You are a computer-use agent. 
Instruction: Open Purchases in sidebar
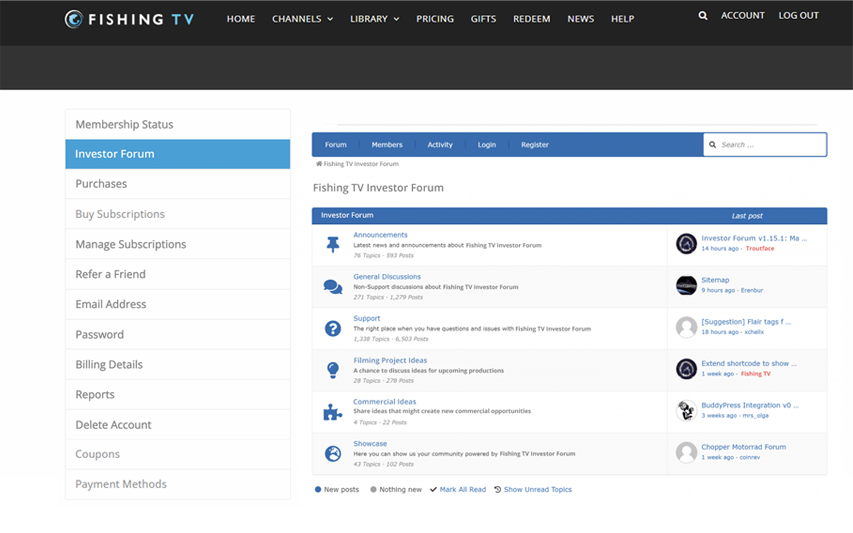tap(178, 184)
